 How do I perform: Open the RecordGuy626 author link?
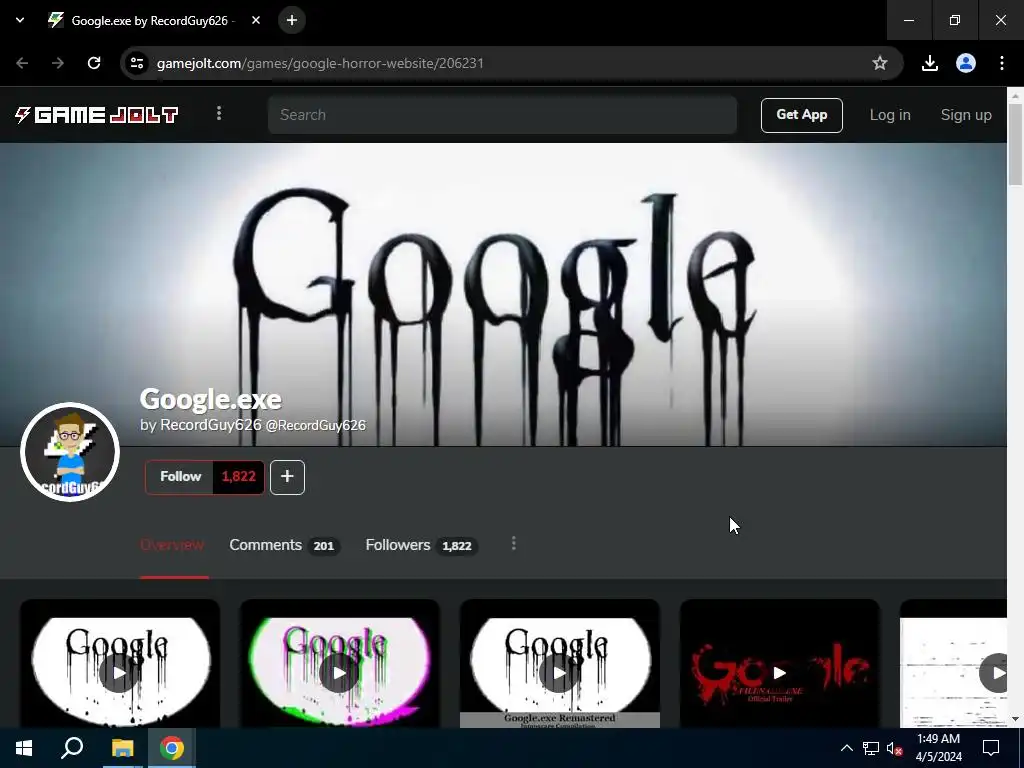tap(210, 425)
